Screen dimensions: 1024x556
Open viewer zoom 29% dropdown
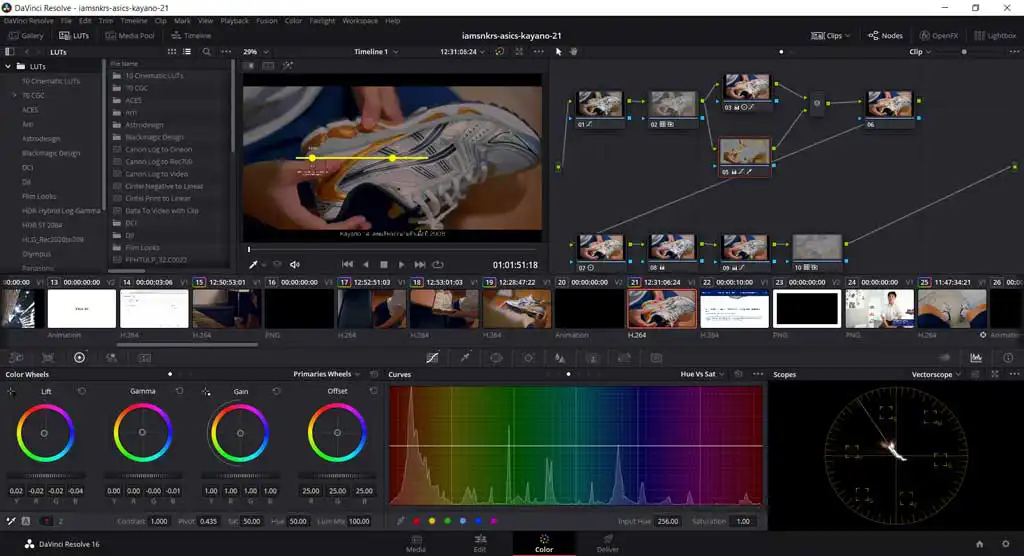[255, 52]
